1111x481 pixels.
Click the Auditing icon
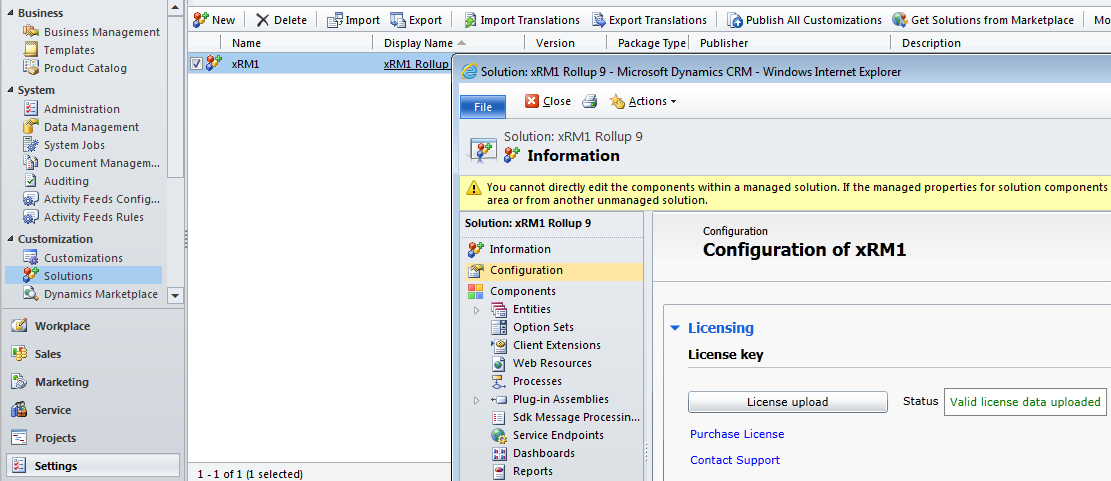(30, 181)
